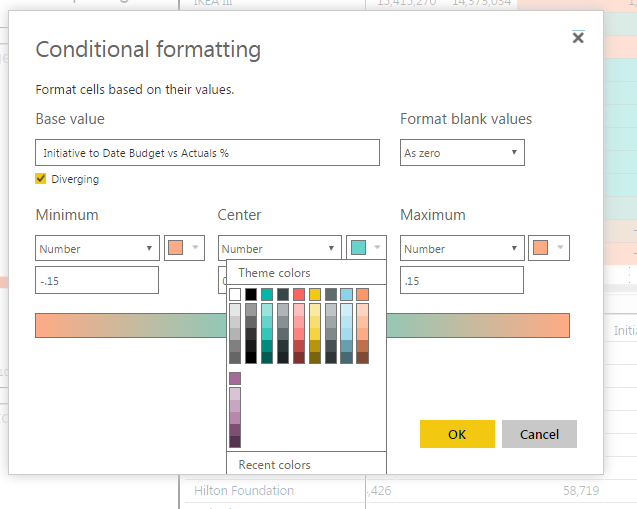Viewport: 637px width, 509px height.
Task: Select the darkest orange shade
Action: [362, 357]
